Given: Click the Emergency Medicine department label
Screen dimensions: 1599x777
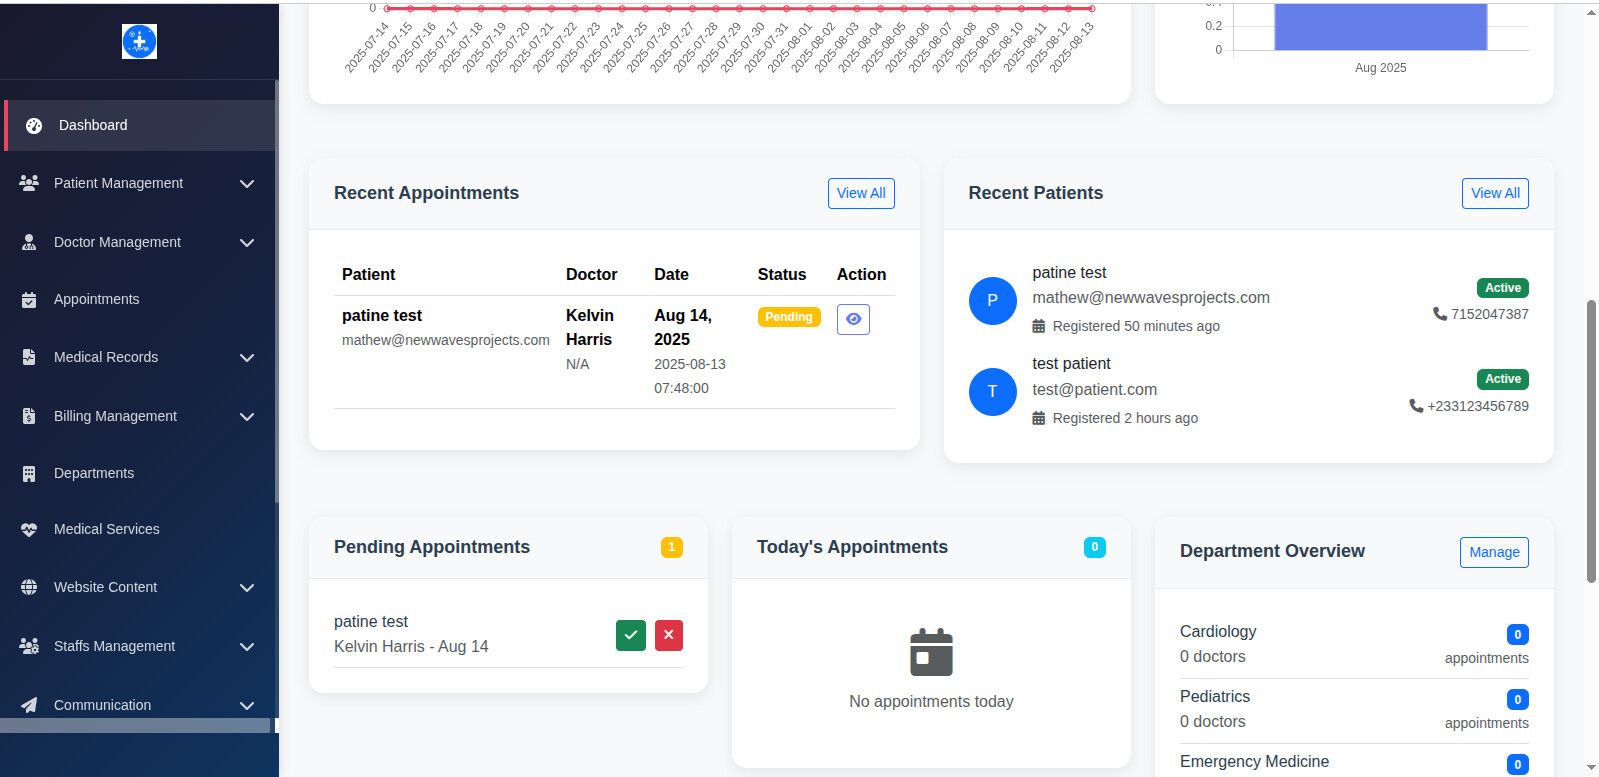Looking at the screenshot, I should pyautogui.click(x=1254, y=762).
